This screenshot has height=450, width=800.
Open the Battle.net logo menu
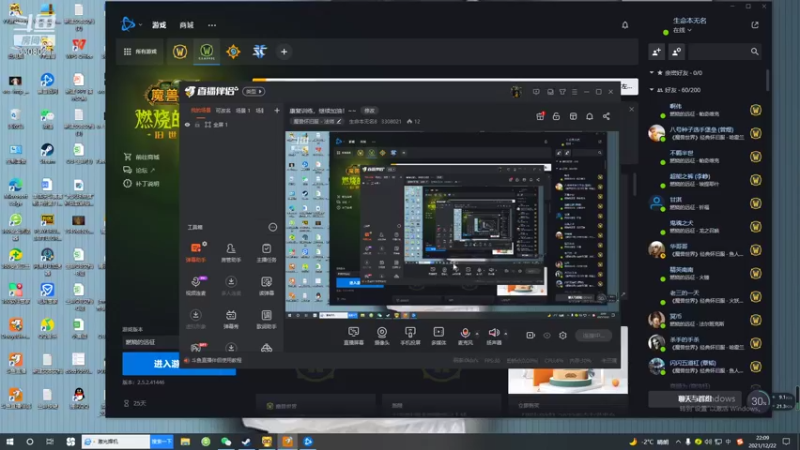pos(128,24)
